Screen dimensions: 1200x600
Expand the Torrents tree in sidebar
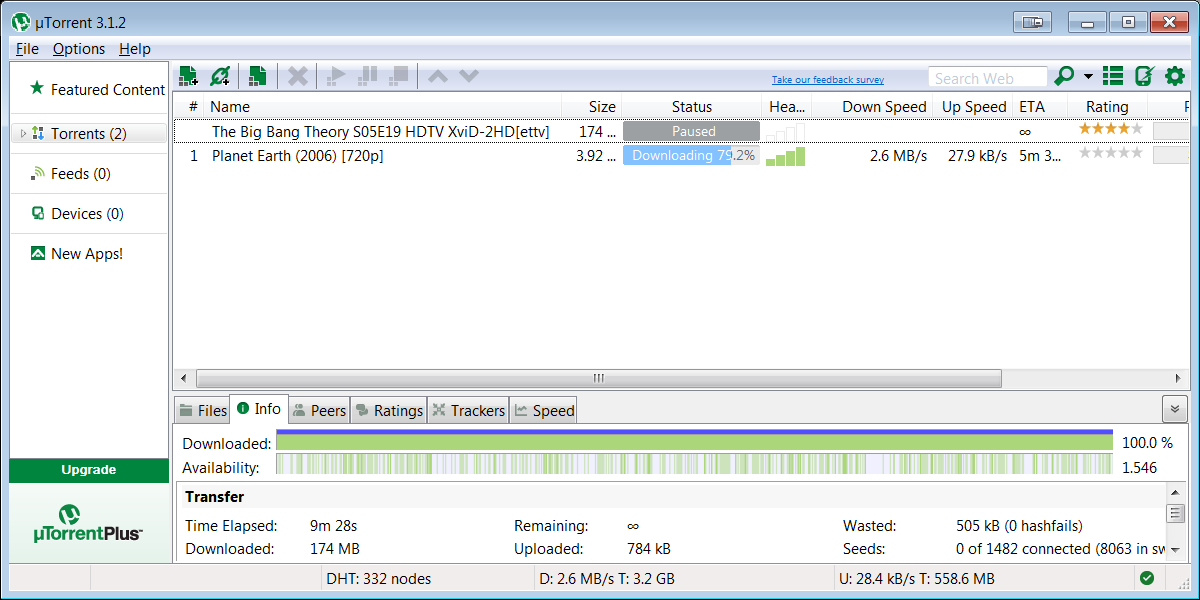pos(24,133)
